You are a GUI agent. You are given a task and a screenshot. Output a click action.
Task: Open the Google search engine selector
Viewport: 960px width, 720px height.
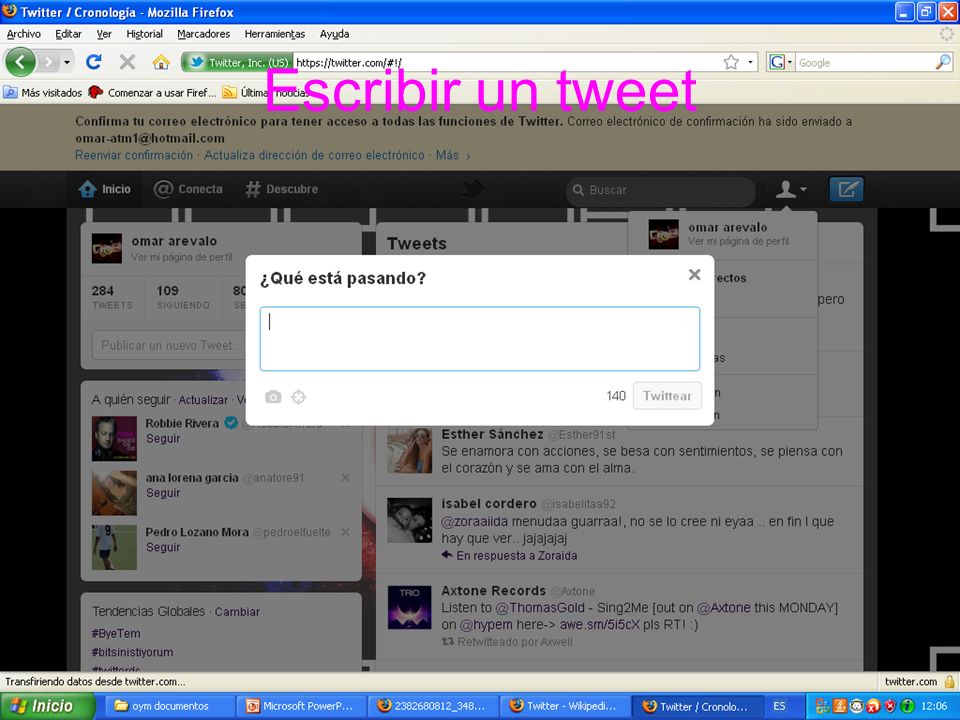click(x=781, y=62)
